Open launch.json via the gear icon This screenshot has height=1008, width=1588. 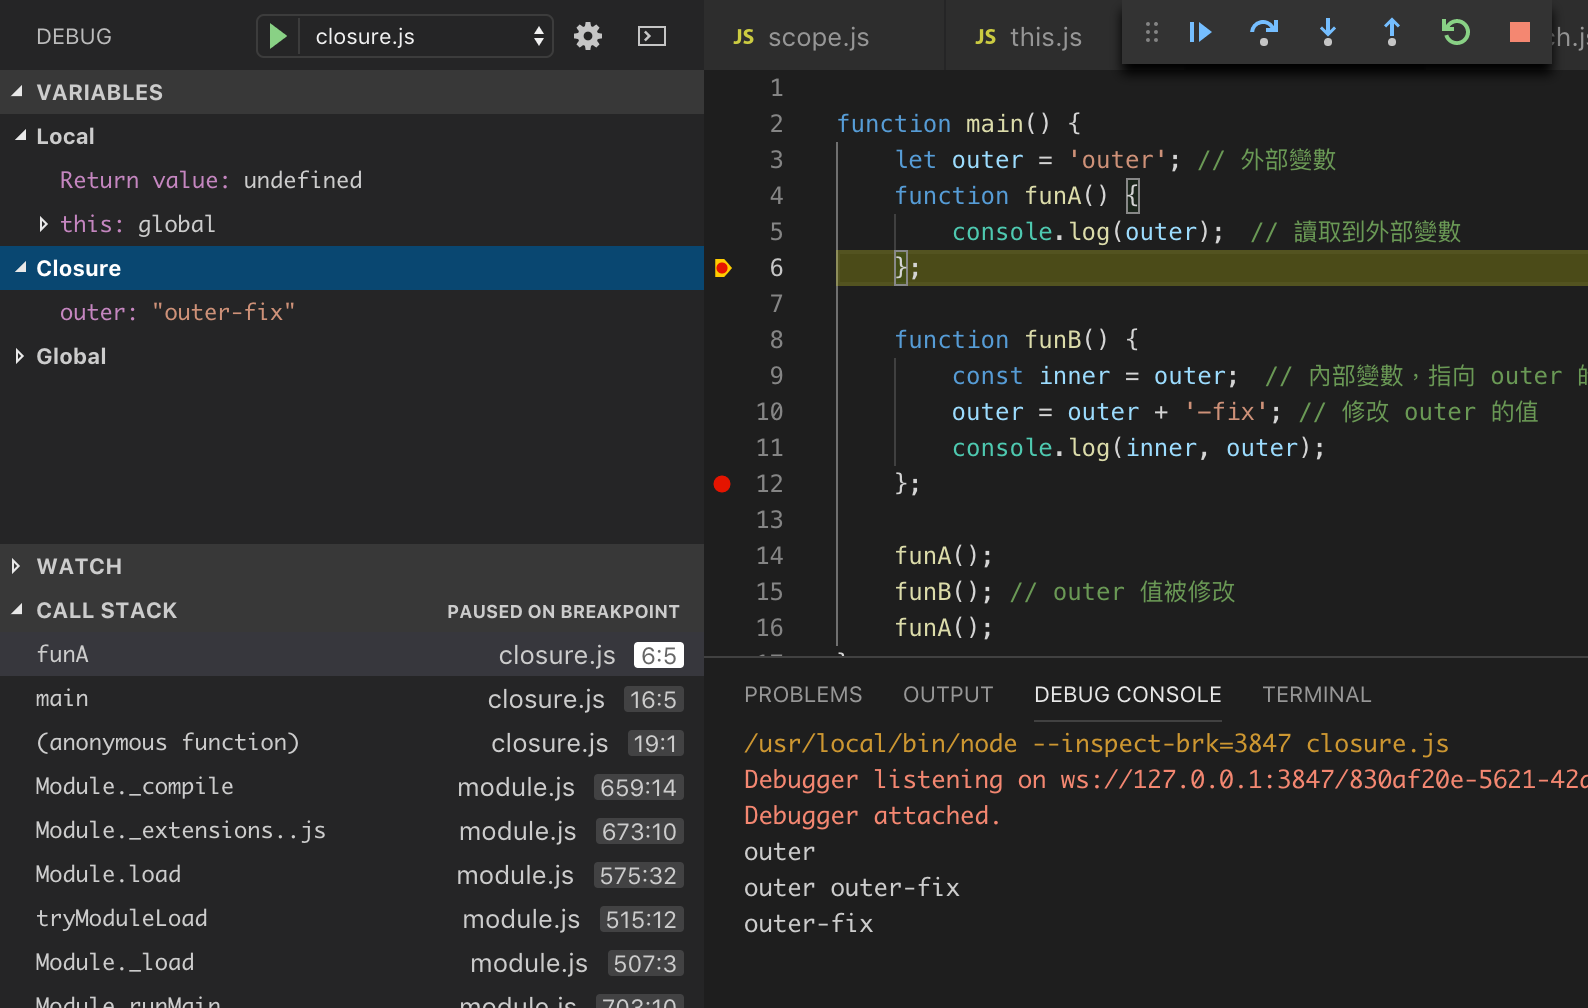coord(588,37)
